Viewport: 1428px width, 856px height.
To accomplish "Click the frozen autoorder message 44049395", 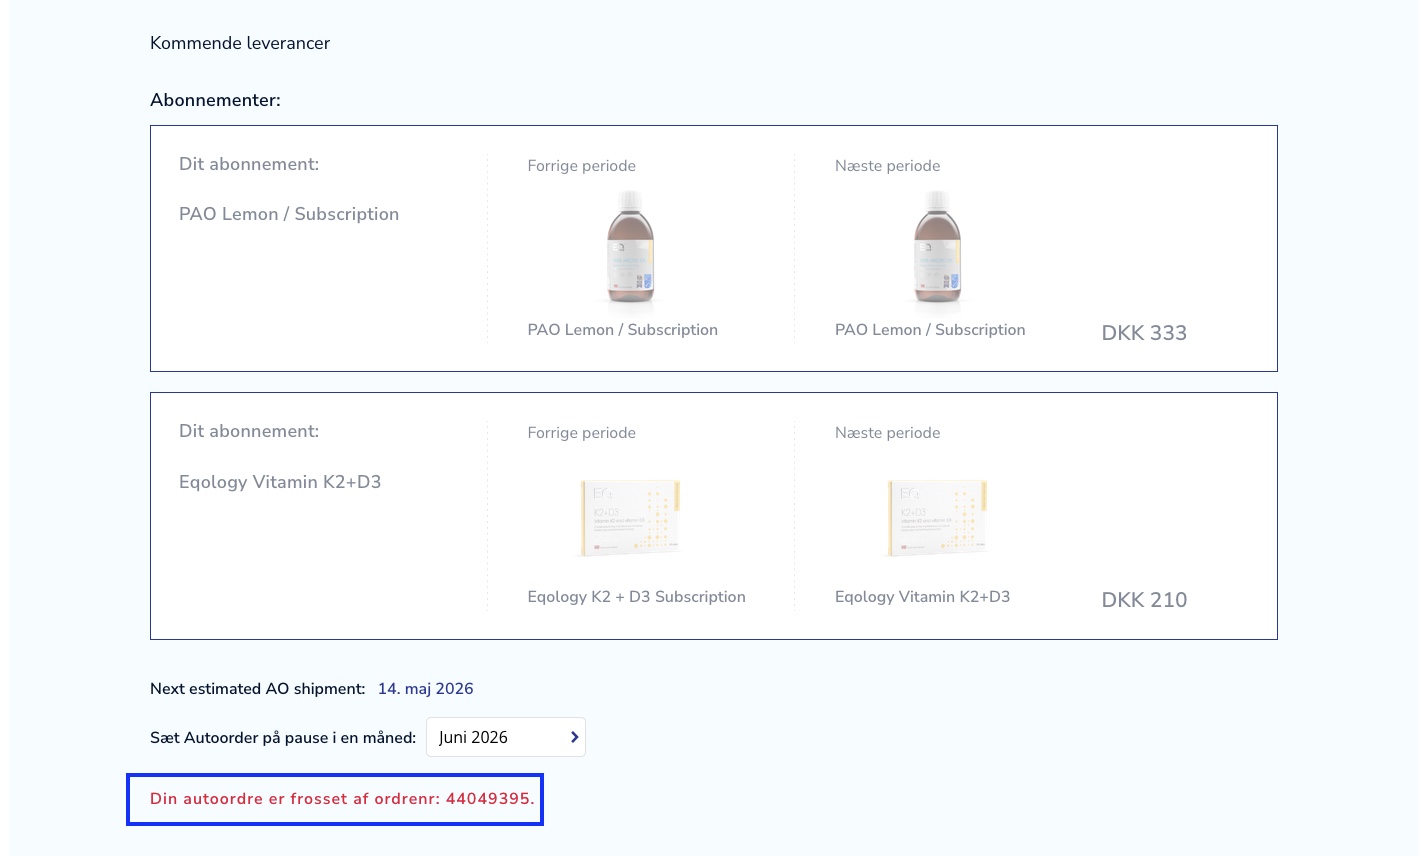I will (x=342, y=799).
